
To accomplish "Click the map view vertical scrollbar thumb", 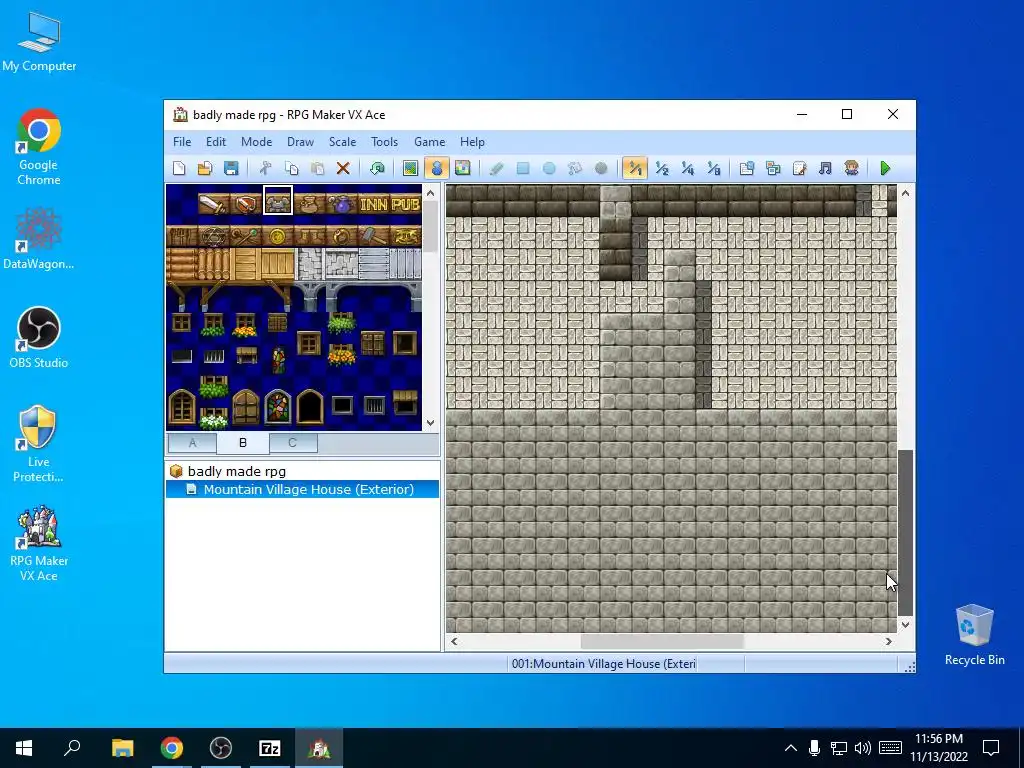I will [x=905, y=532].
